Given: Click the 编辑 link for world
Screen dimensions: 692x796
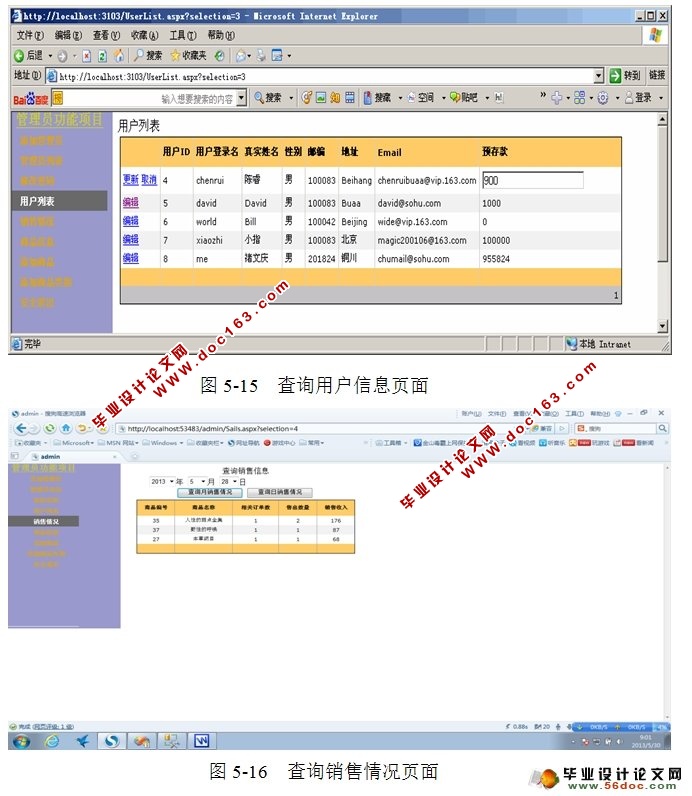Looking at the screenshot, I should click(x=130, y=221).
